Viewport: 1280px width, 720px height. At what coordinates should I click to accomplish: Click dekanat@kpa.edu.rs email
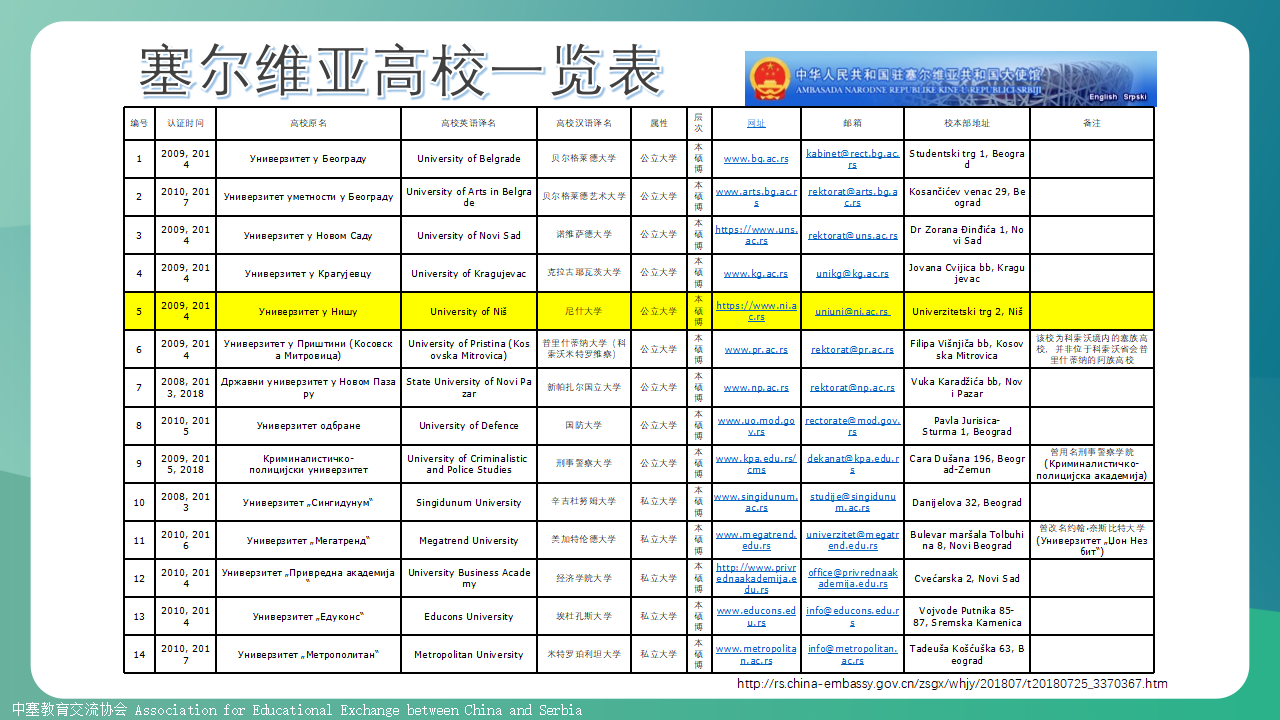point(852,464)
